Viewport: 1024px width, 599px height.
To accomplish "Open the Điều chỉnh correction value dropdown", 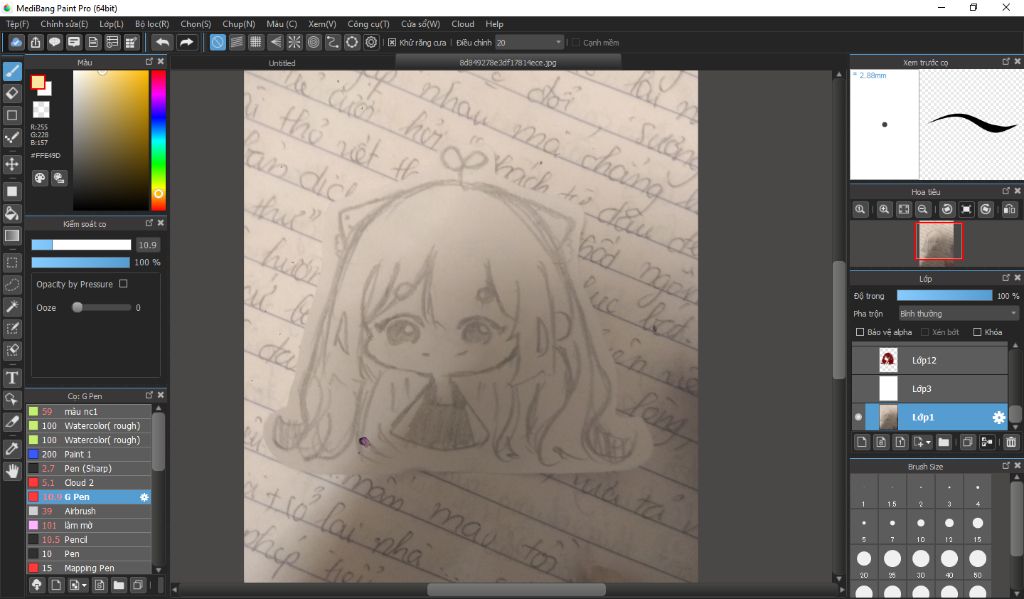I will (x=529, y=42).
